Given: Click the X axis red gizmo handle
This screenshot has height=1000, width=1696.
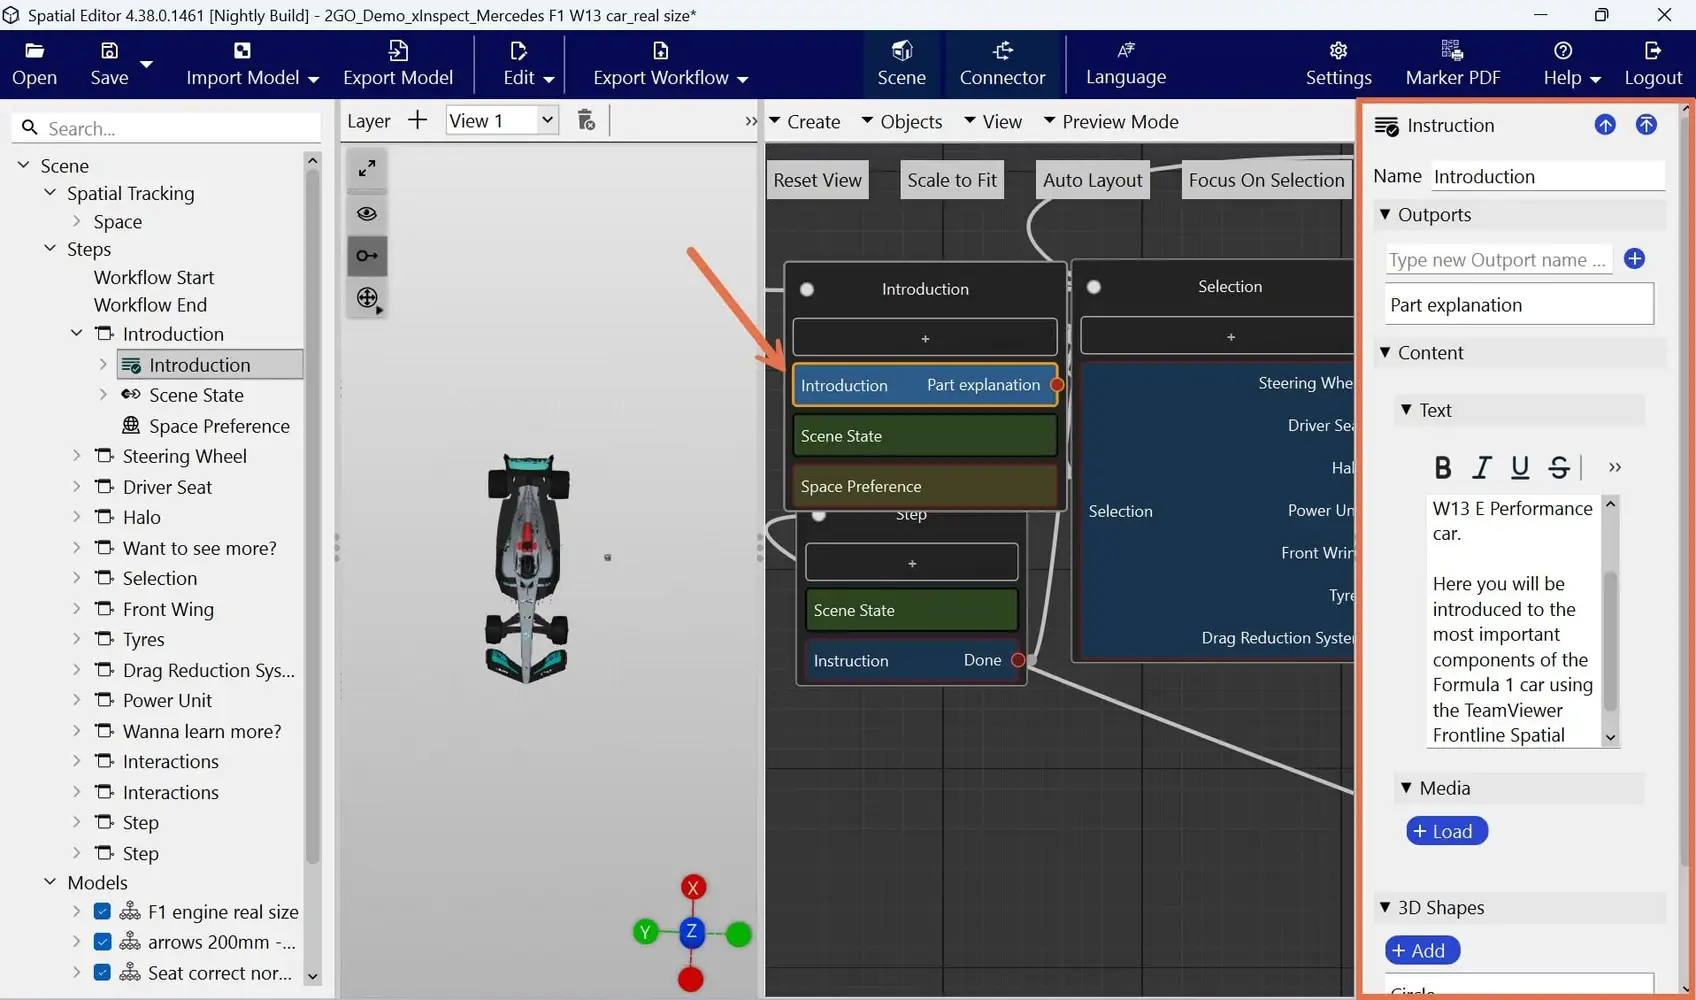Looking at the screenshot, I should click(693, 888).
